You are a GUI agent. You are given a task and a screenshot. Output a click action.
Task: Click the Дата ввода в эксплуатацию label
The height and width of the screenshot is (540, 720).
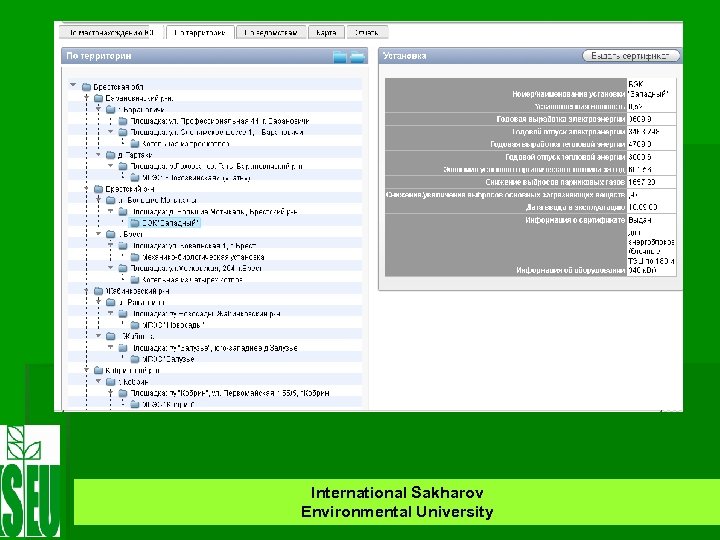click(x=575, y=208)
